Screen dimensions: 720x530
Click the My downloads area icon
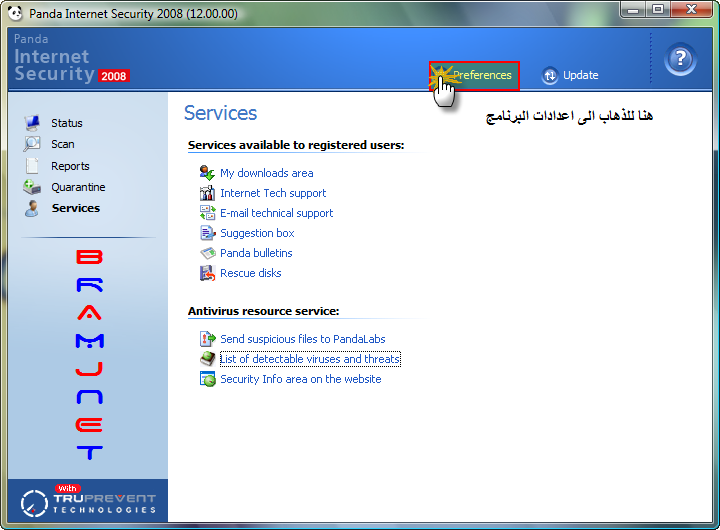(207, 173)
